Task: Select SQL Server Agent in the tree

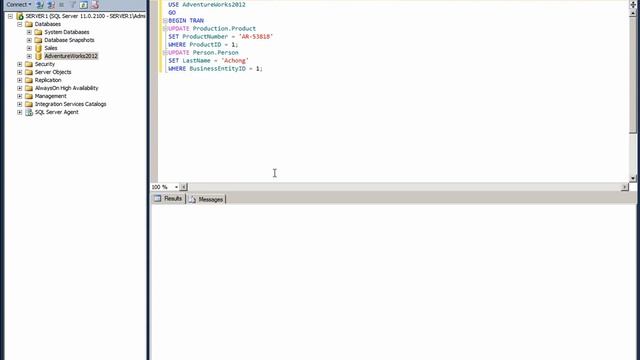Action: coord(57,112)
